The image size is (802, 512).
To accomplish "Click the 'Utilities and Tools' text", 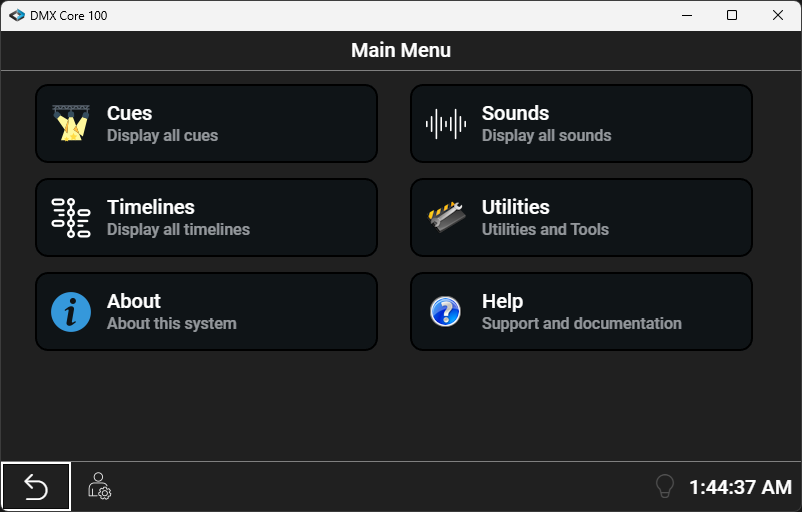I will 545,230.
